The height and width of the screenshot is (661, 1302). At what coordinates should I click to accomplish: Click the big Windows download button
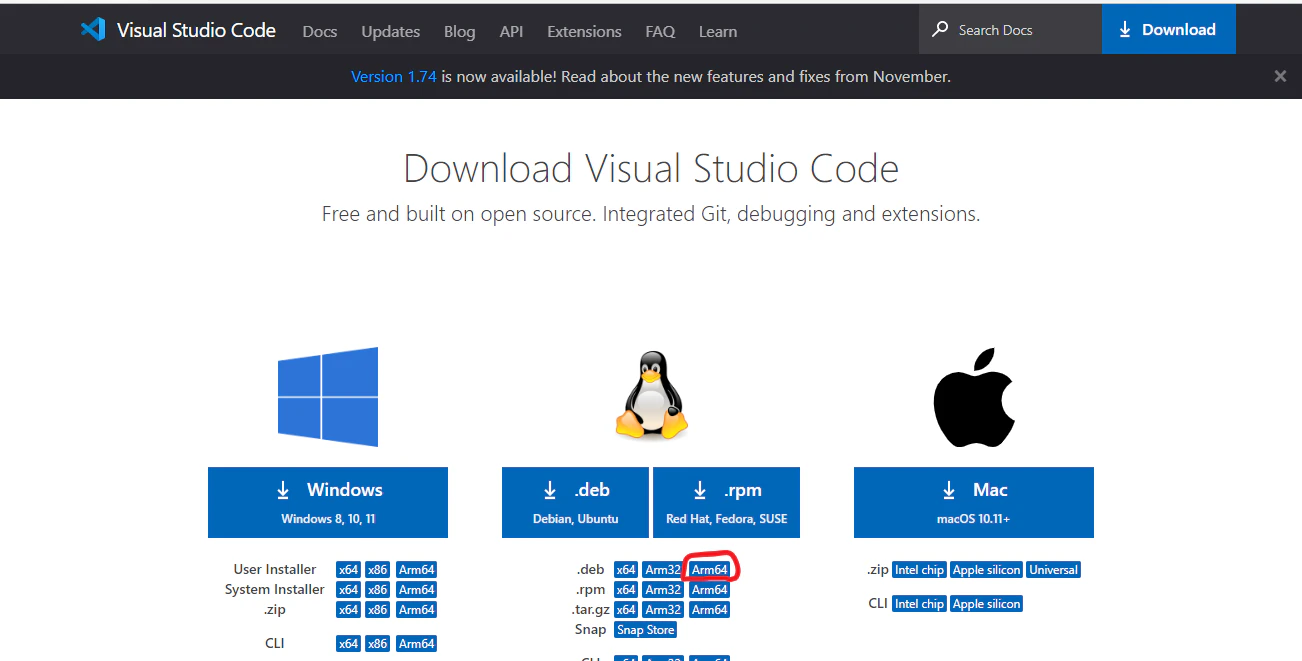coord(328,502)
